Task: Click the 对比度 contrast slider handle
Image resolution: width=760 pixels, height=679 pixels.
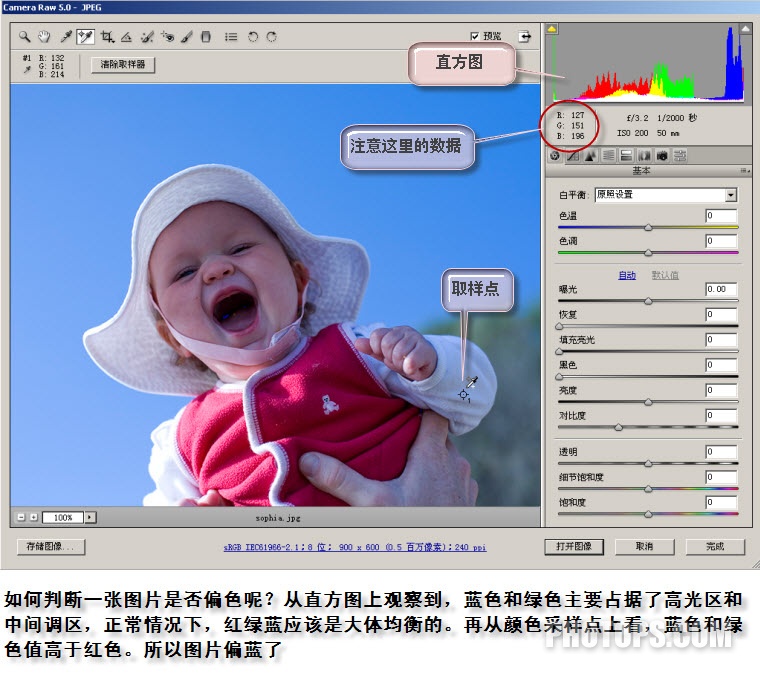Action: pos(618,427)
